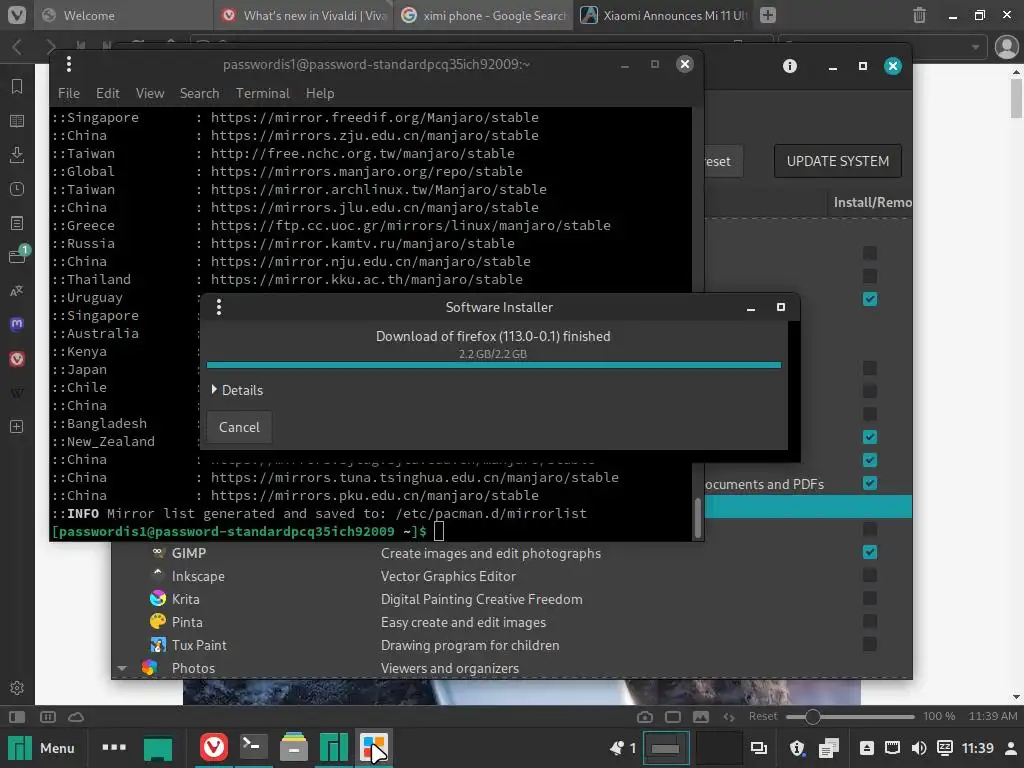1024x768 pixels.
Task: Open closed tabs trash icon
Action: (919, 15)
